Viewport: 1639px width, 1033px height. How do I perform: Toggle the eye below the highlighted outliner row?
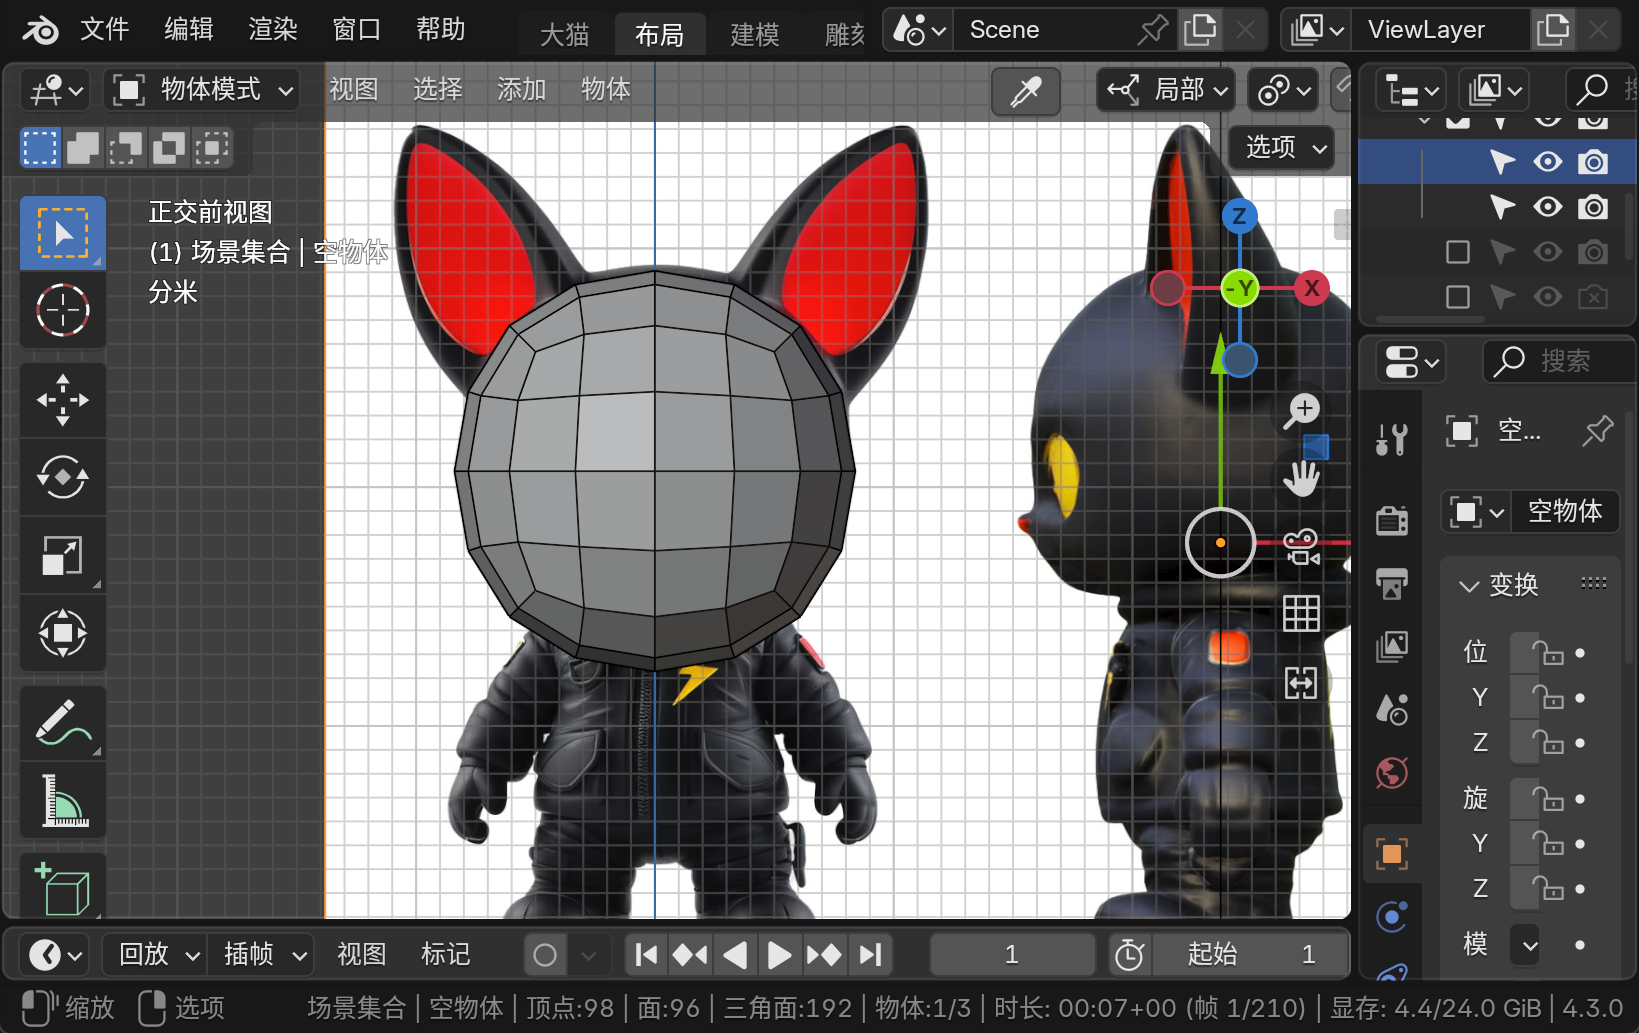pos(1548,207)
